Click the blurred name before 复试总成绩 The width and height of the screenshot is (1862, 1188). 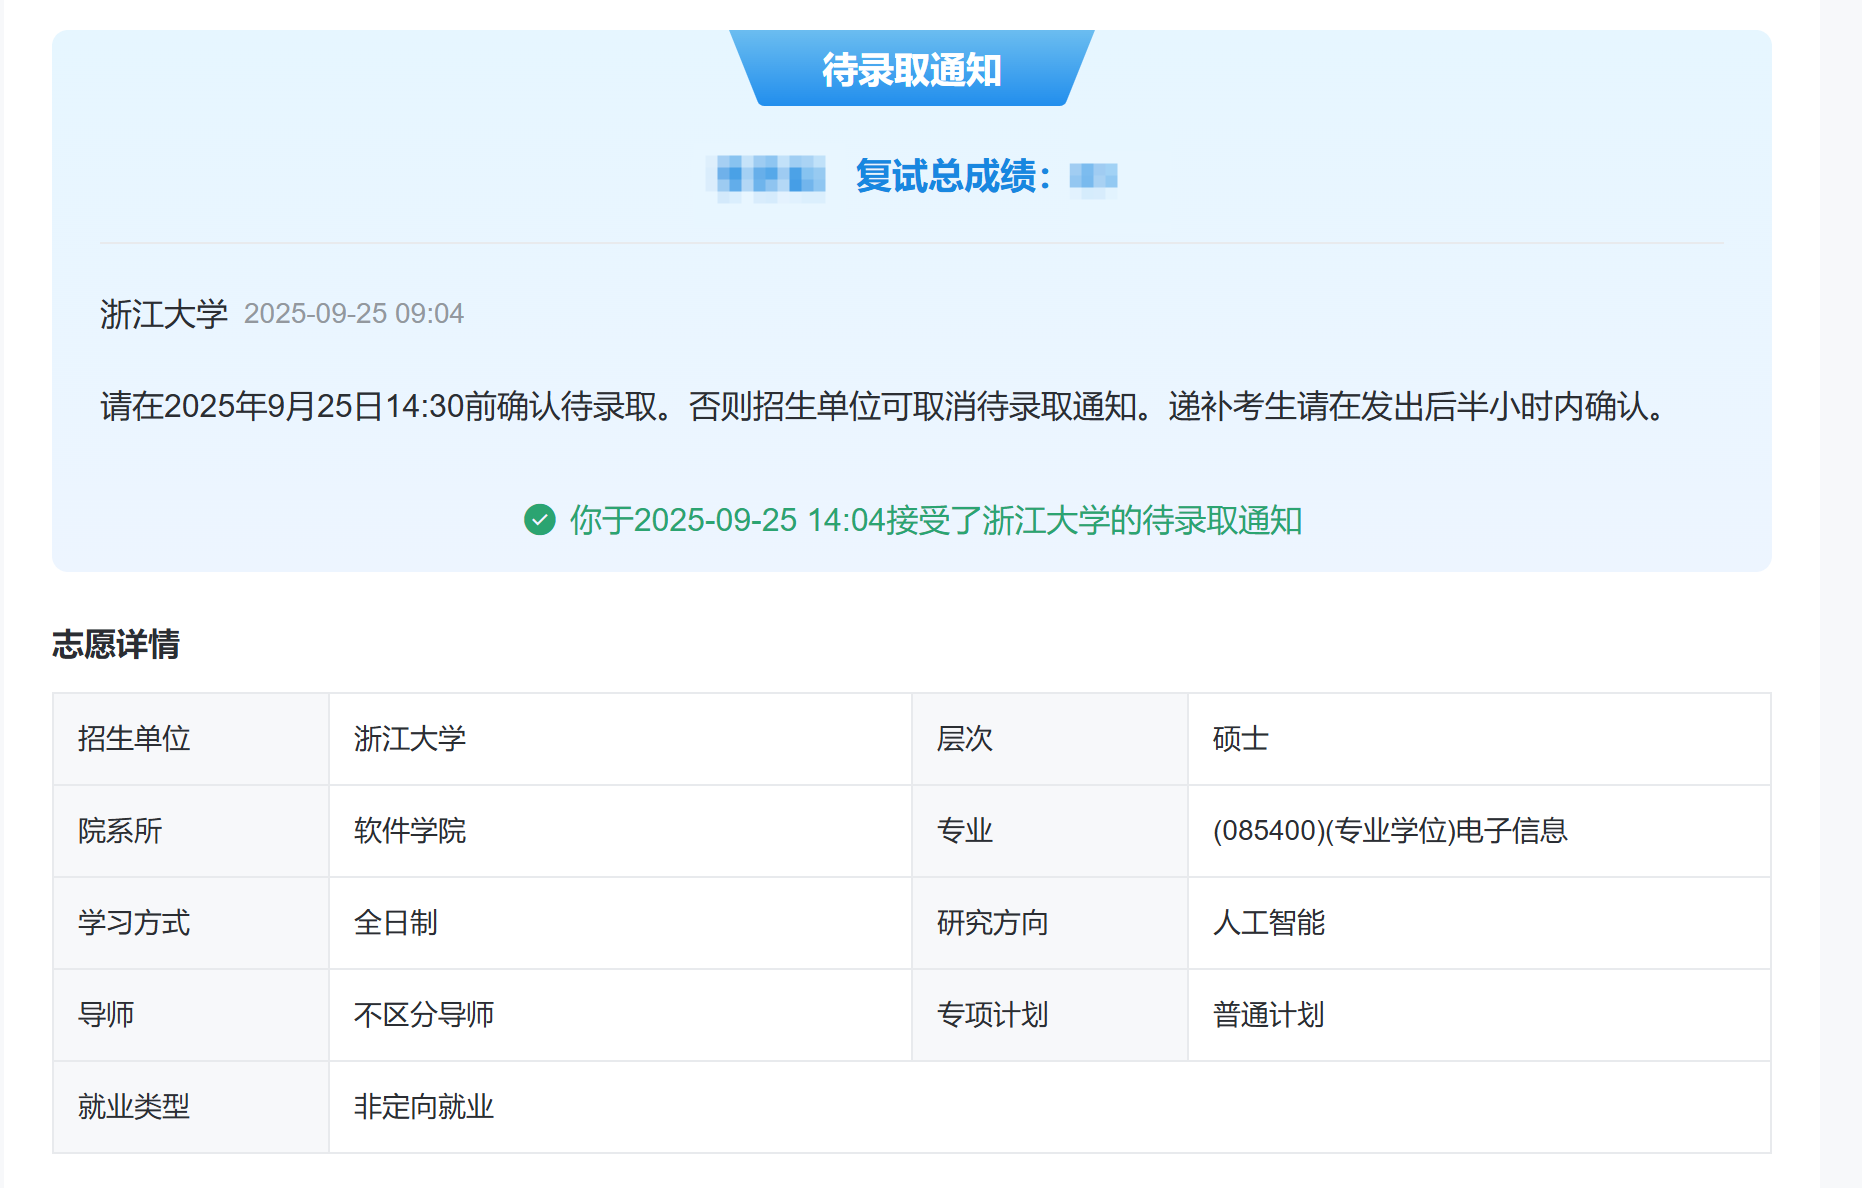(x=767, y=178)
